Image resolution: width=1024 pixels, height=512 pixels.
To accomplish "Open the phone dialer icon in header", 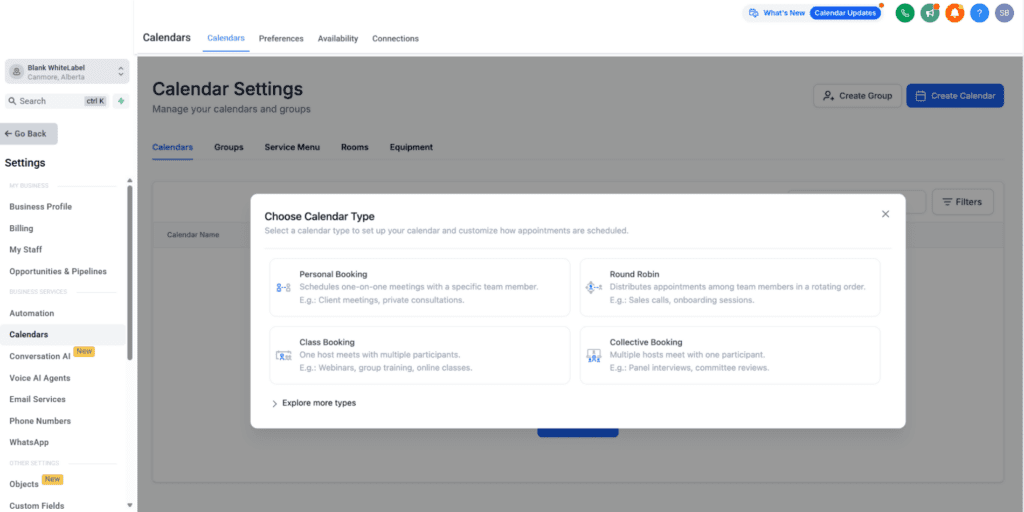I will tap(904, 13).
